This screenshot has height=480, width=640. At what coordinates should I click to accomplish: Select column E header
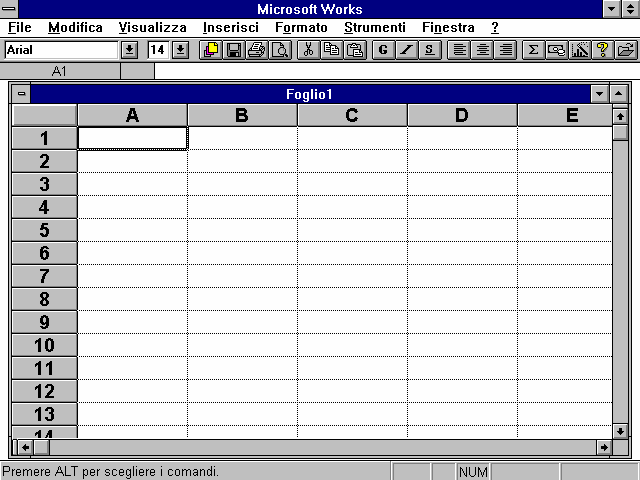565,116
